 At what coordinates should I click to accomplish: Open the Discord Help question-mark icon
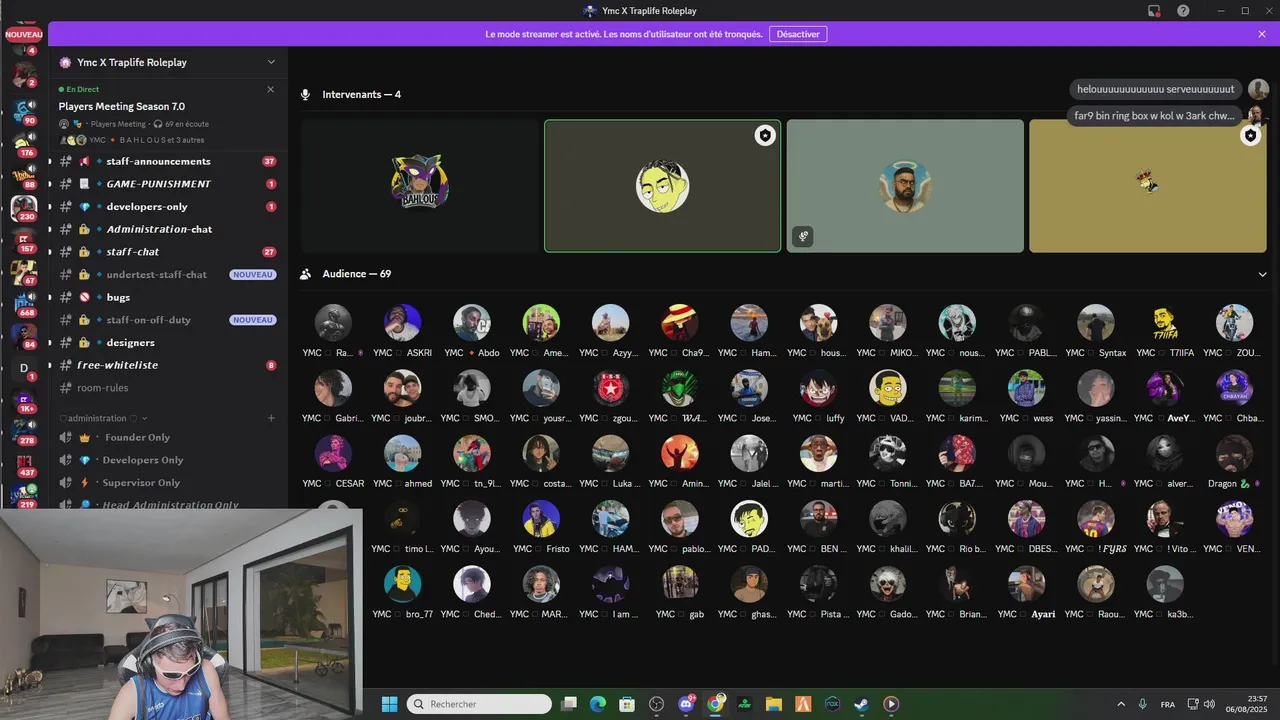point(1184,11)
